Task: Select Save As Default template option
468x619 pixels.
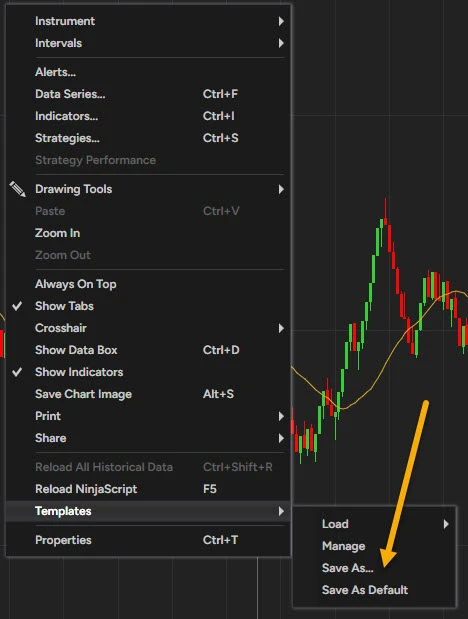Action: coord(374,590)
